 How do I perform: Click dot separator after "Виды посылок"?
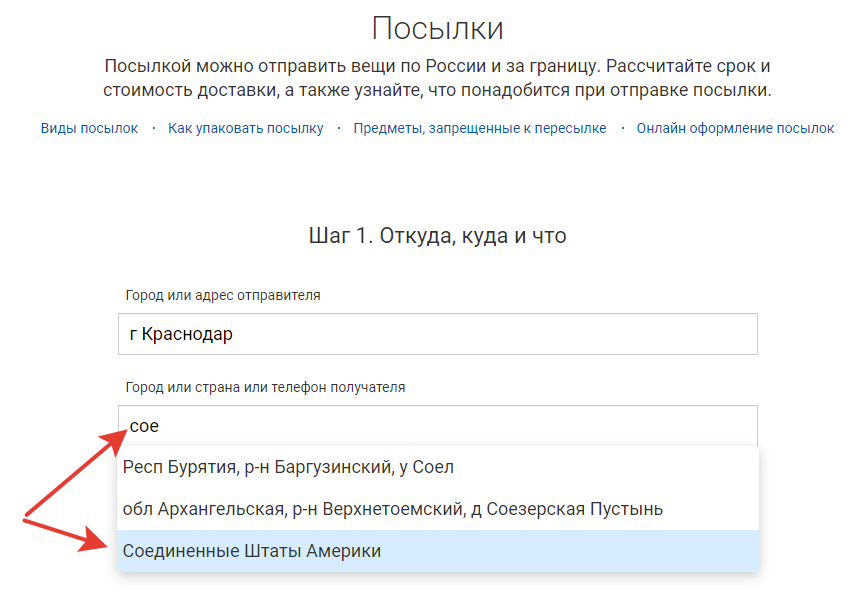[153, 128]
